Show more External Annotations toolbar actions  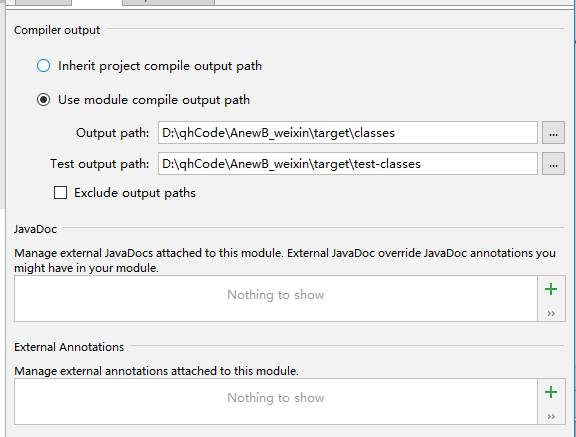click(x=551, y=416)
